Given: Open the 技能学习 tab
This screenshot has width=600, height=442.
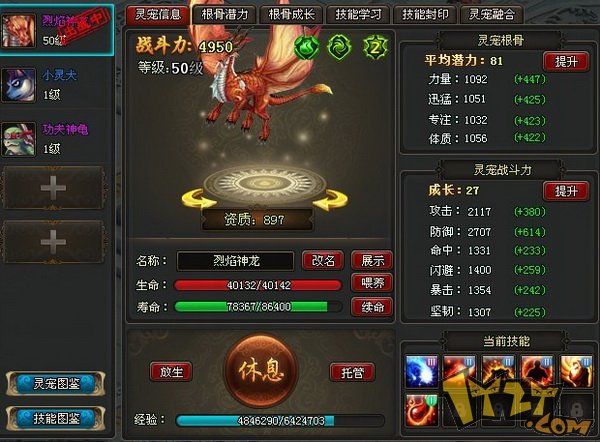Looking at the screenshot, I should point(359,15).
